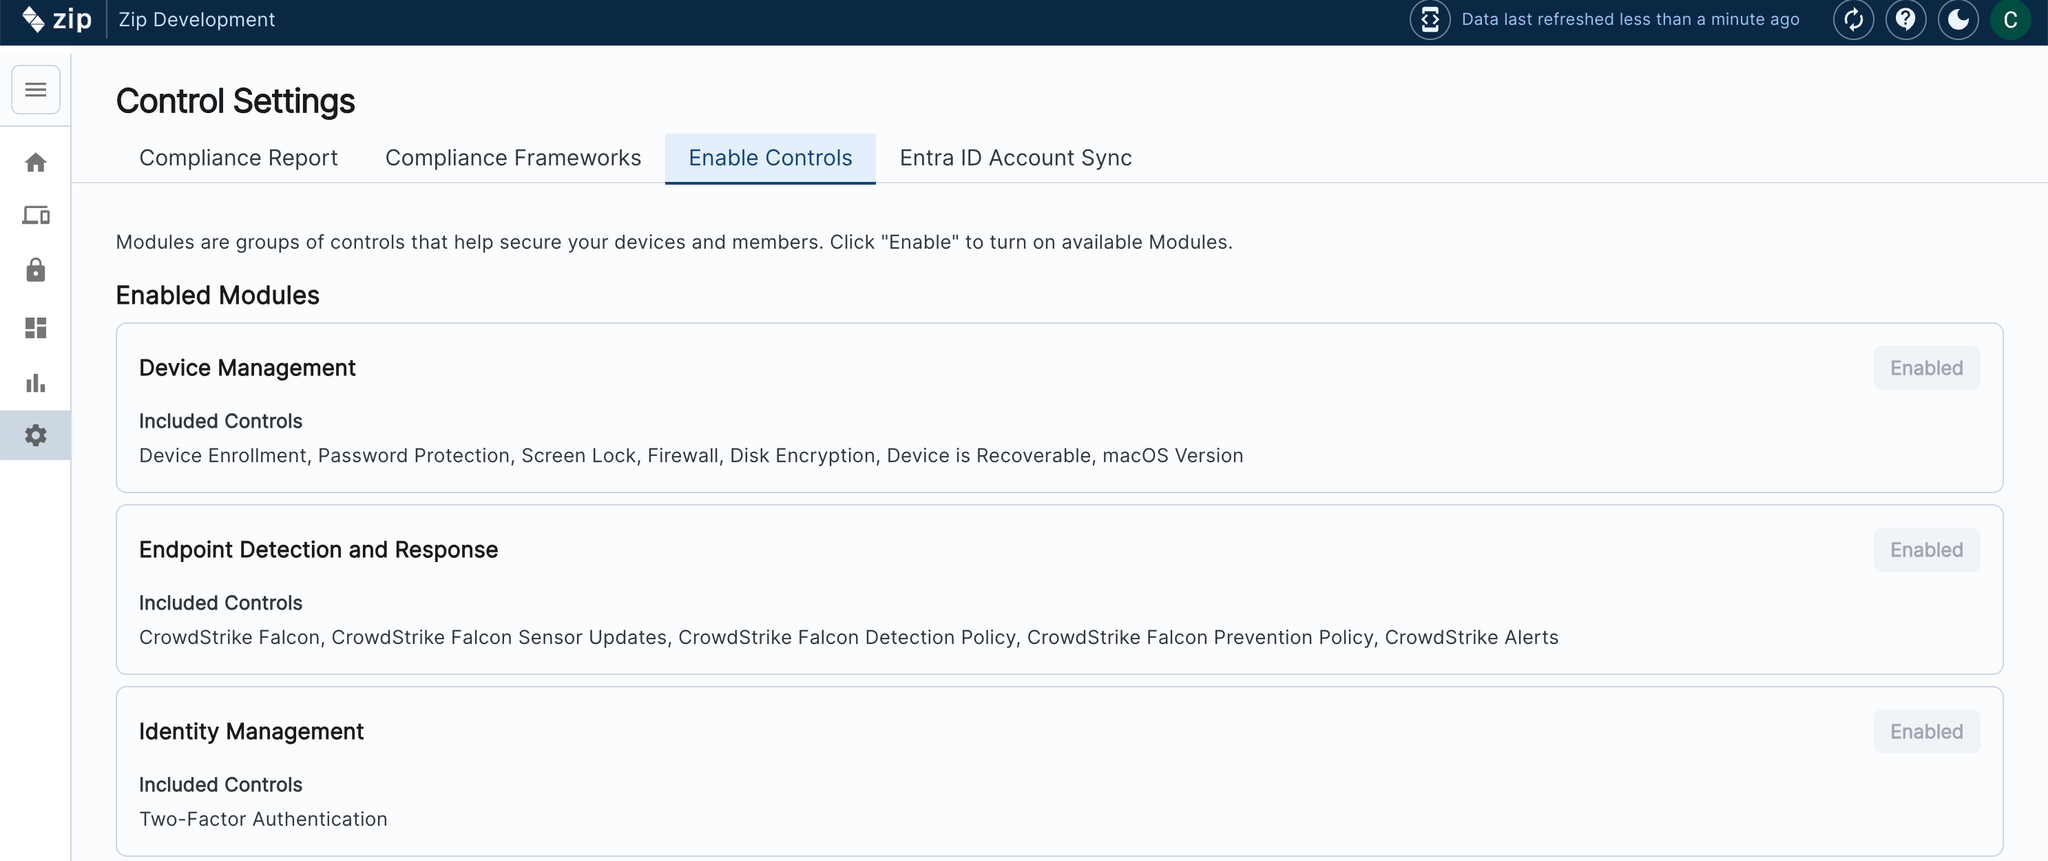Viewport: 2048px width, 861px height.
Task: Click the data sync status icon
Action: click(1430, 20)
